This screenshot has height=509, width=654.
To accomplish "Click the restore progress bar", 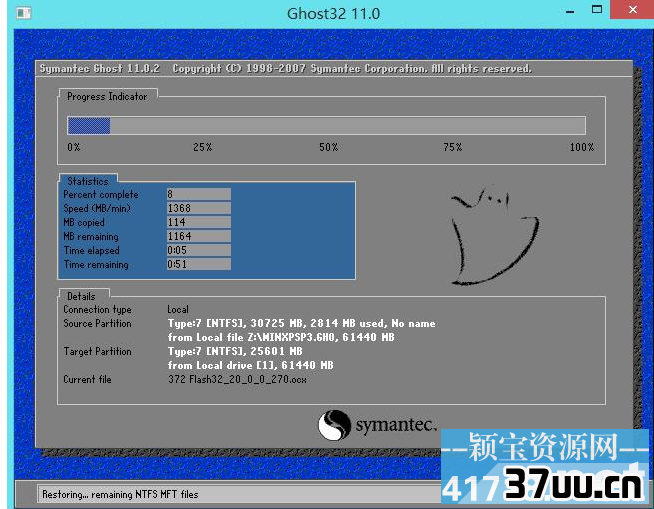I will (327, 126).
